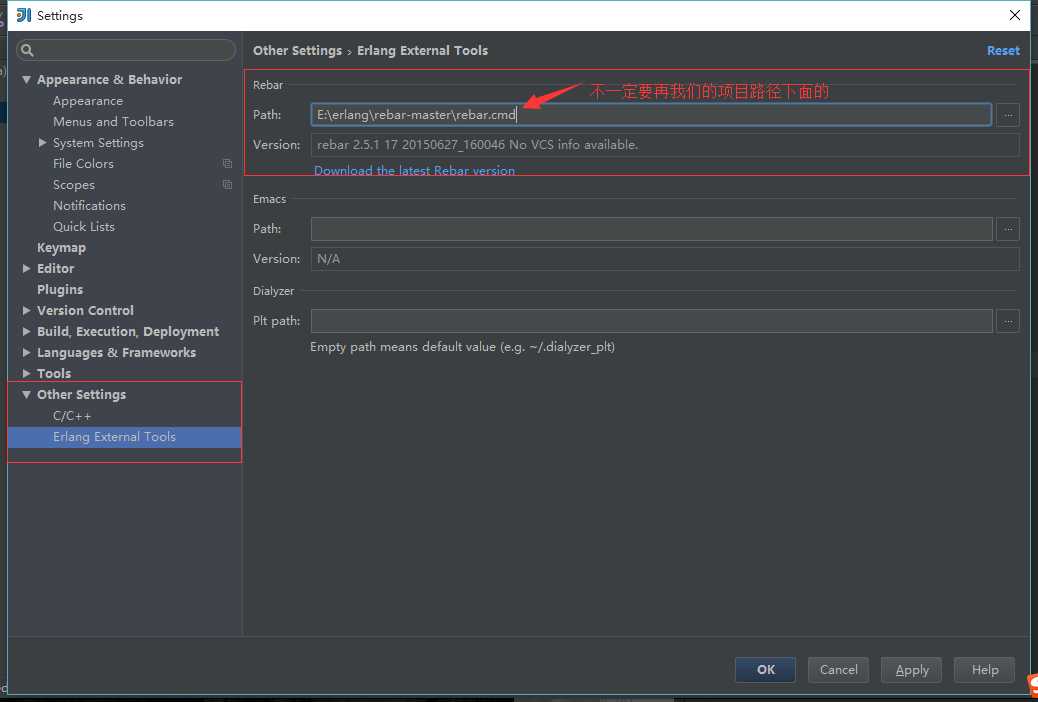Click the Emacs Path input field
This screenshot has height=702, width=1038.
(651, 229)
